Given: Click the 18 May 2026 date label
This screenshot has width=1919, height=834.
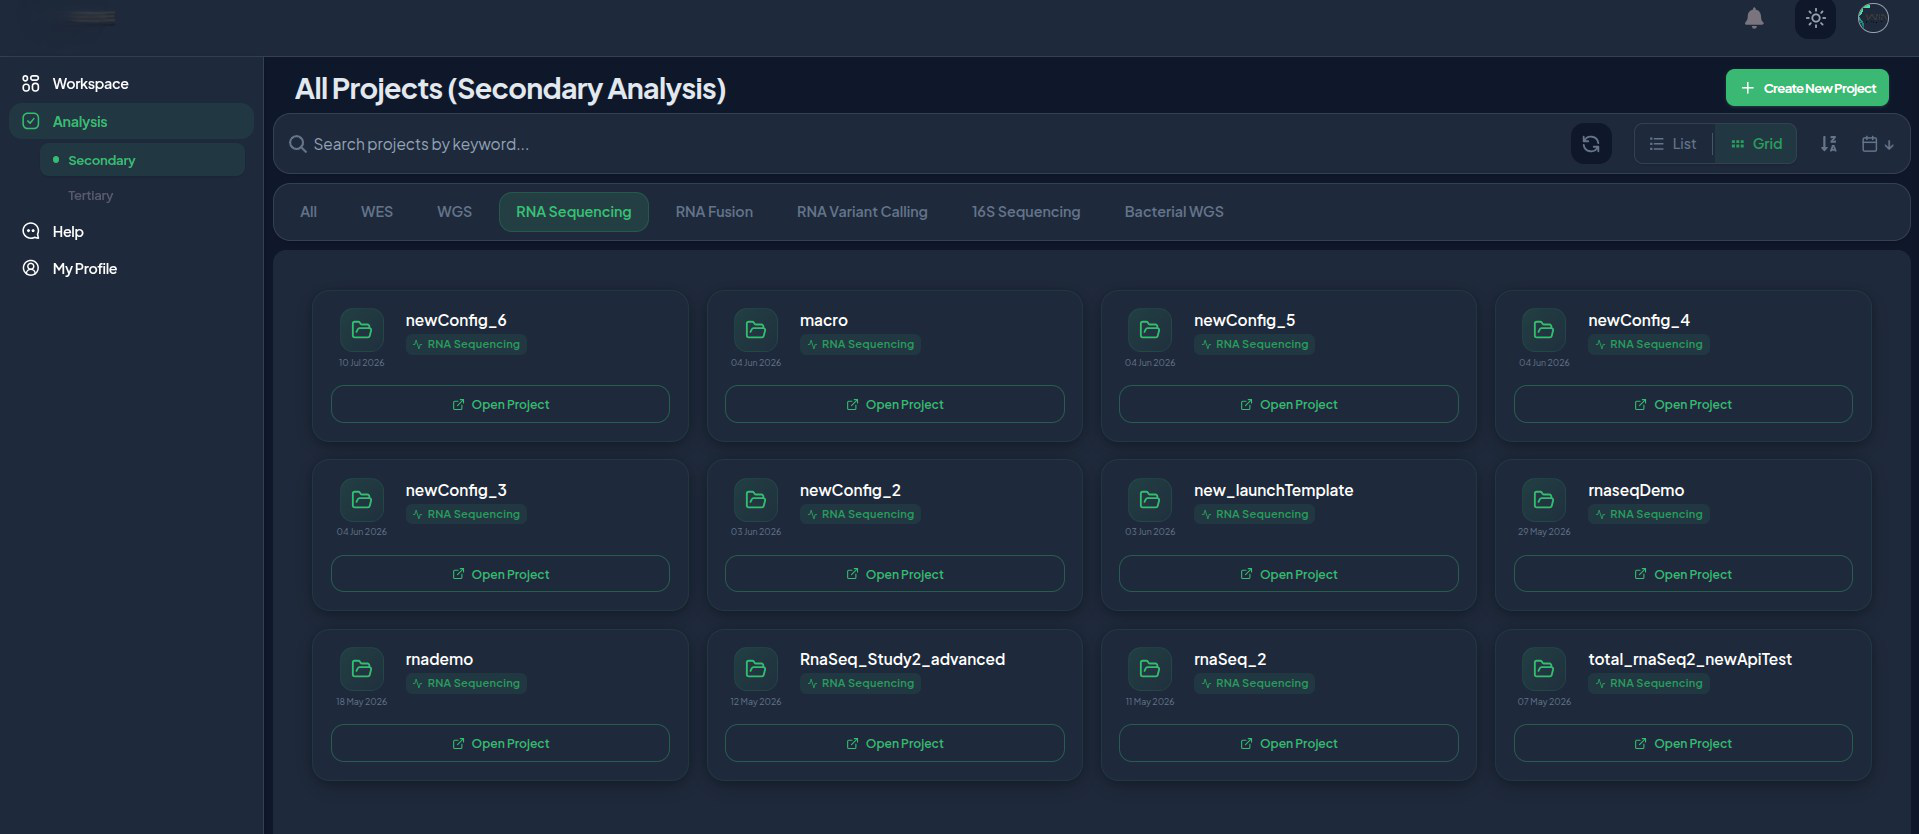Looking at the screenshot, I should [361, 702].
